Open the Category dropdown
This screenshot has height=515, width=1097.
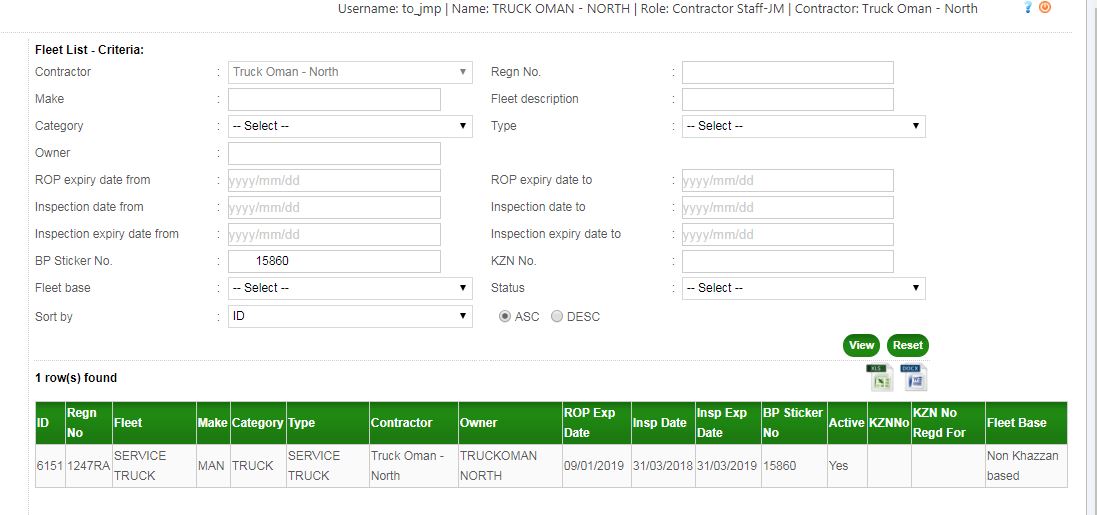click(x=350, y=126)
